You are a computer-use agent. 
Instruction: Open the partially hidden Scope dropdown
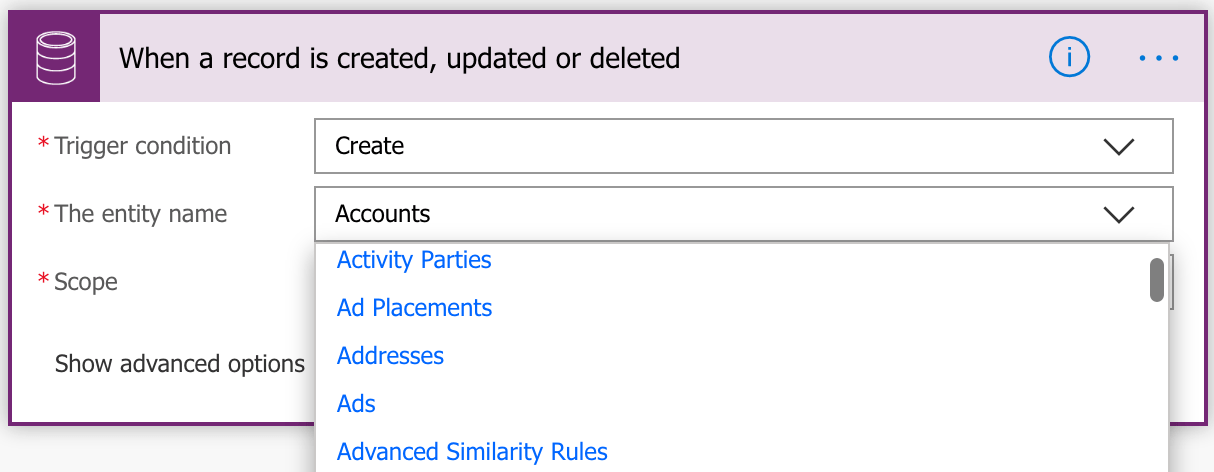coord(1171,282)
